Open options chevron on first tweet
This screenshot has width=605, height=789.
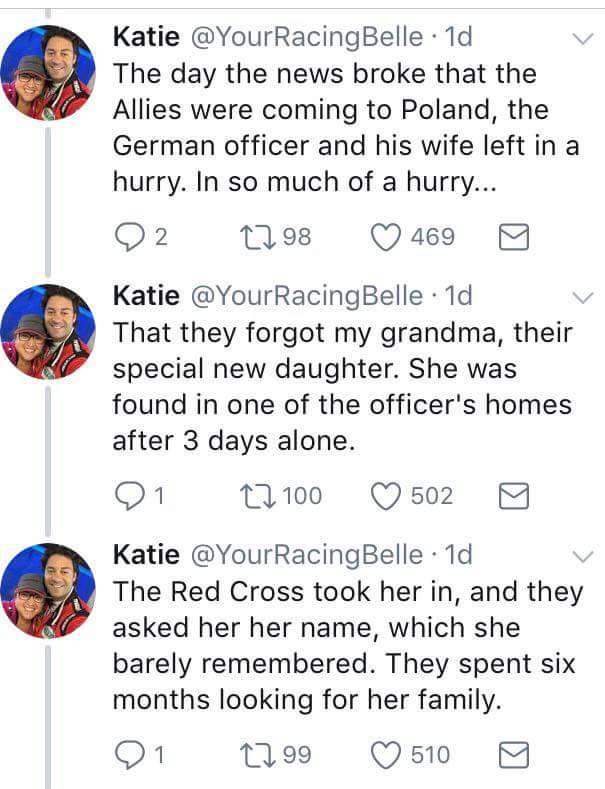pos(579,41)
